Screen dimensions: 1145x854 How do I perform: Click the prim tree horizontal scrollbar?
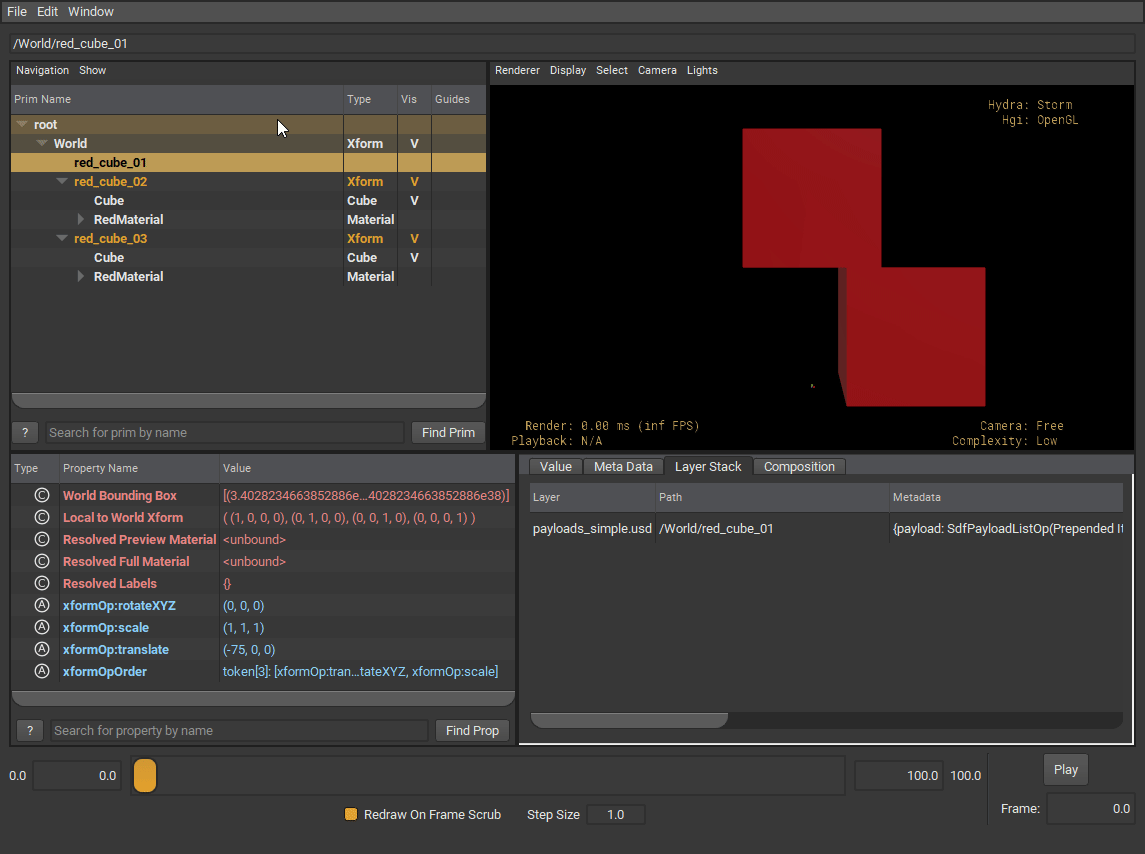(x=248, y=400)
